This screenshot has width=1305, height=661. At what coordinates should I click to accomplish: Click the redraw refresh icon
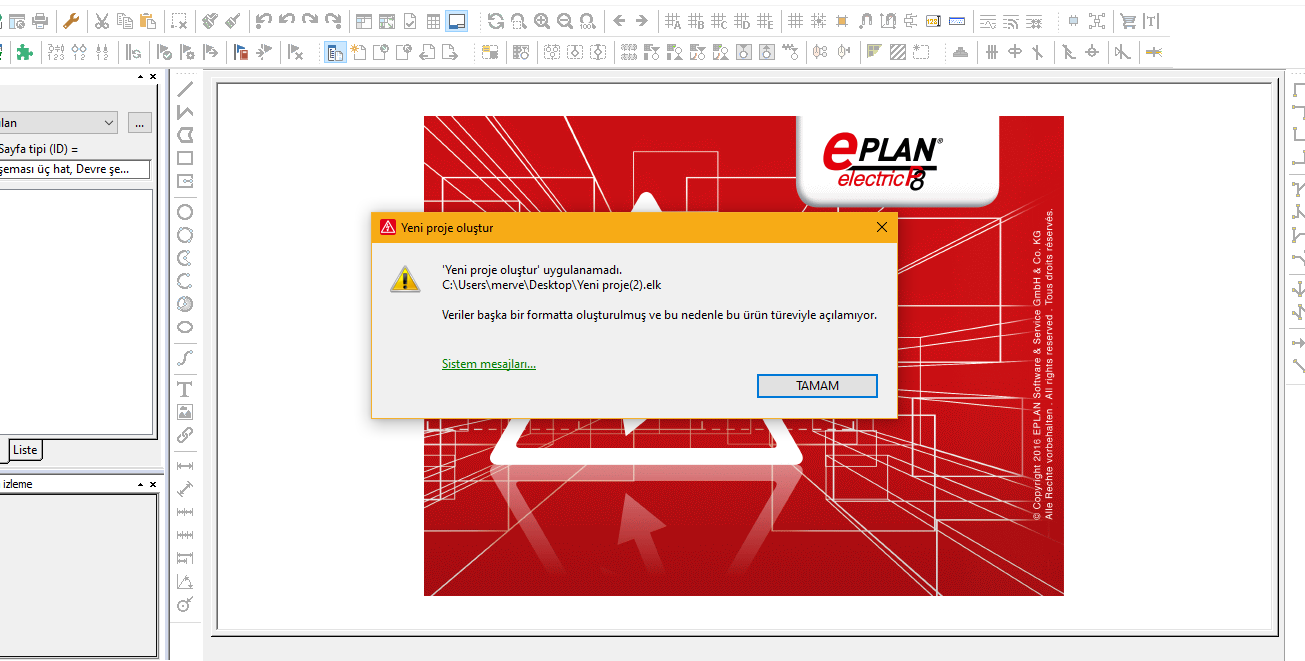point(496,20)
